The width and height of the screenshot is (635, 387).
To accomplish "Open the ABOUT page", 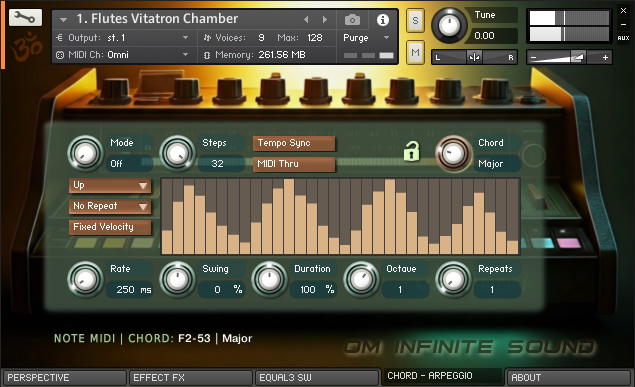I will 568,378.
